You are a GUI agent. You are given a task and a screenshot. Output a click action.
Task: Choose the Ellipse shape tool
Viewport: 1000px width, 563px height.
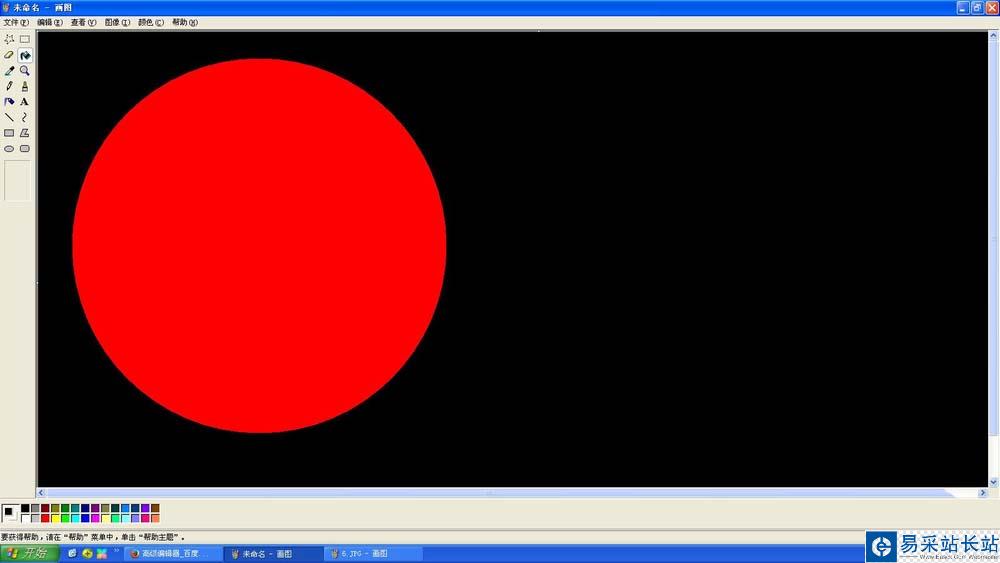(9, 149)
